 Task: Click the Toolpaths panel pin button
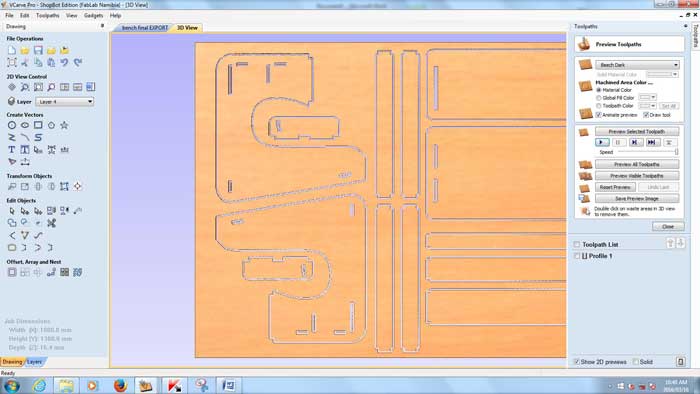click(x=685, y=26)
